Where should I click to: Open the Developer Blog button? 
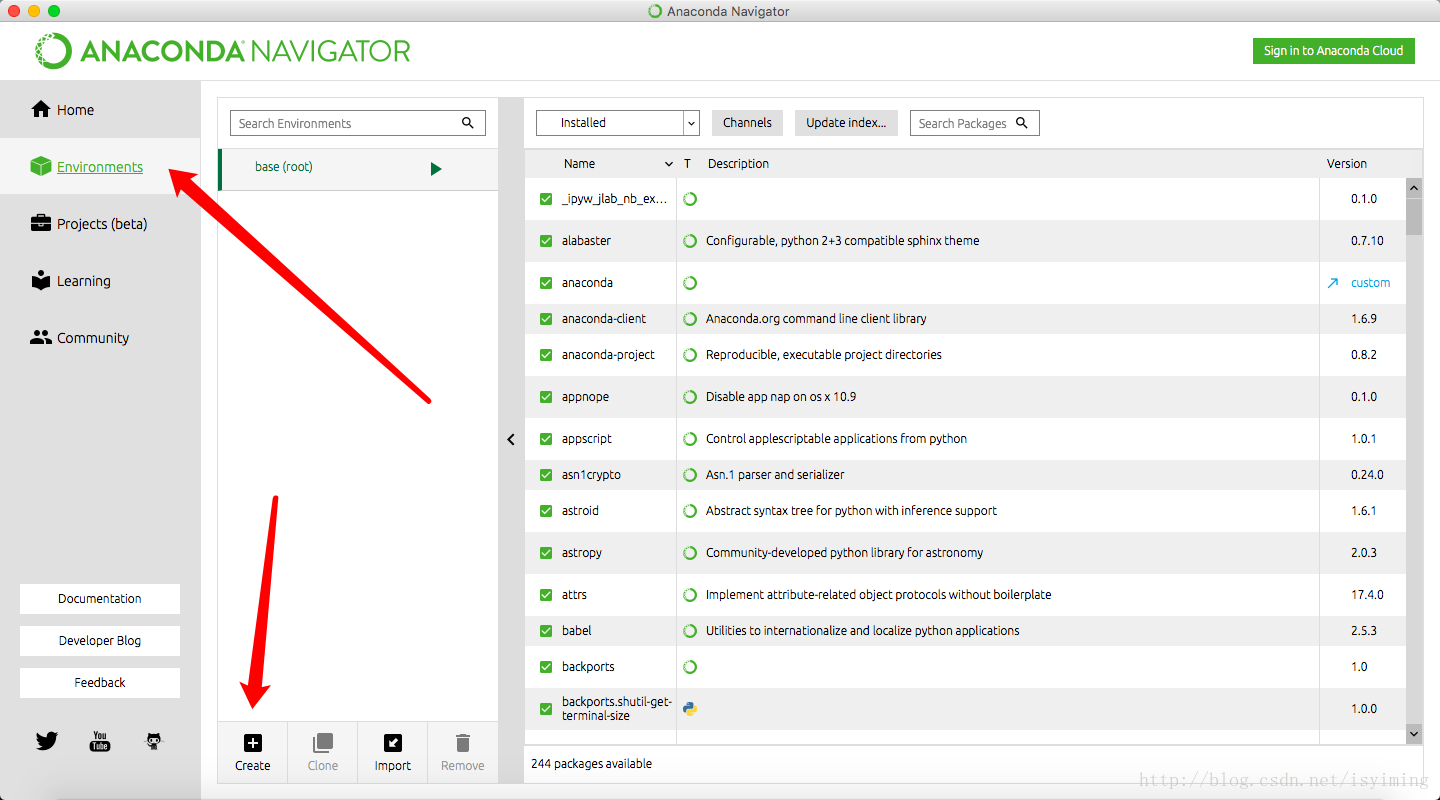100,641
